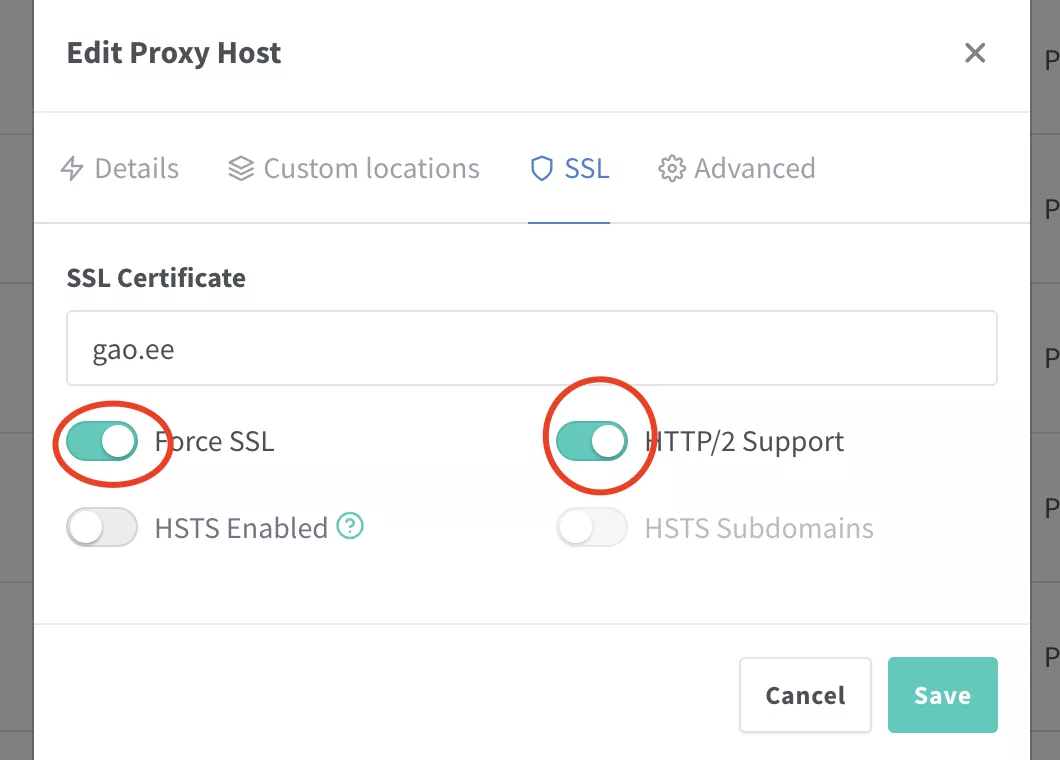Go to the Advanced tab
This screenshot has height=760, width=1060.
coord(754,169)
